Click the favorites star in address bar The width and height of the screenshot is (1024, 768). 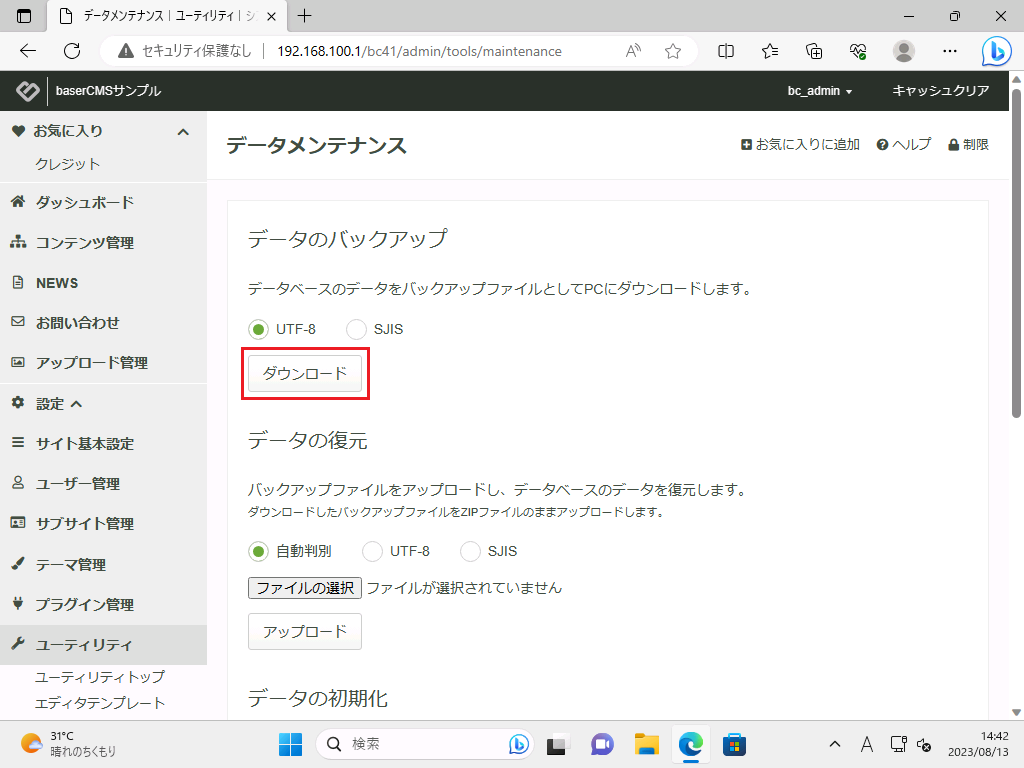click(x=673, y=51)
